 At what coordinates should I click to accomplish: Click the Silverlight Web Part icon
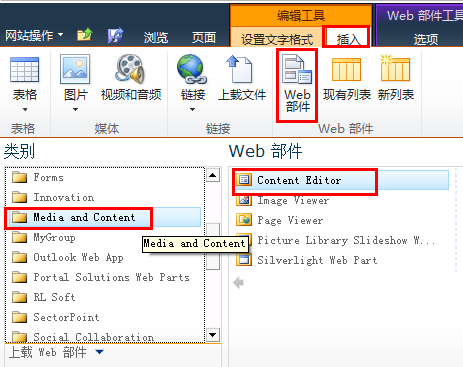(x=244, y=260)
